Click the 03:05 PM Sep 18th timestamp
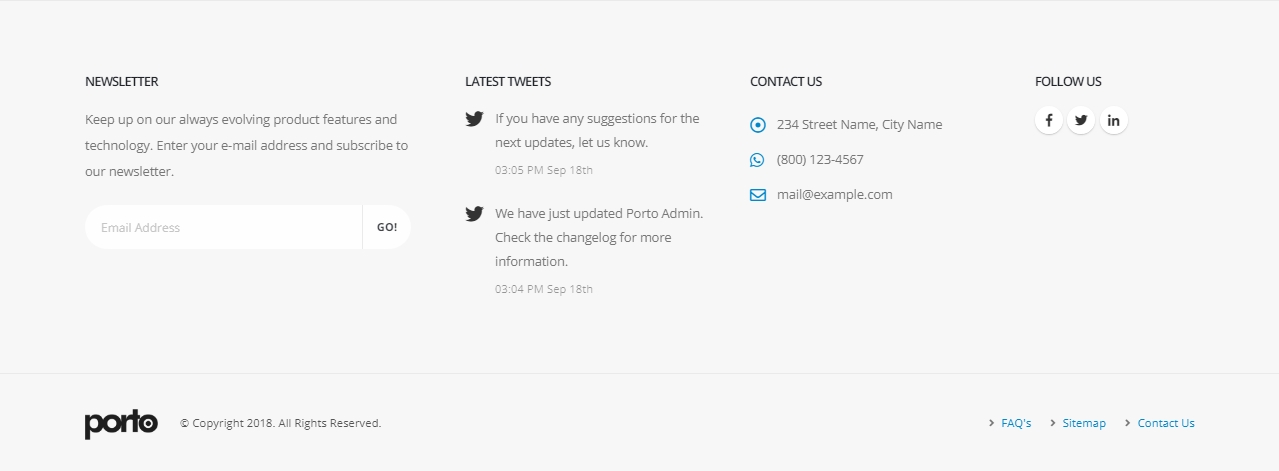The height and width of the screenshot is (471, 1279). click(x=544, y=170)
